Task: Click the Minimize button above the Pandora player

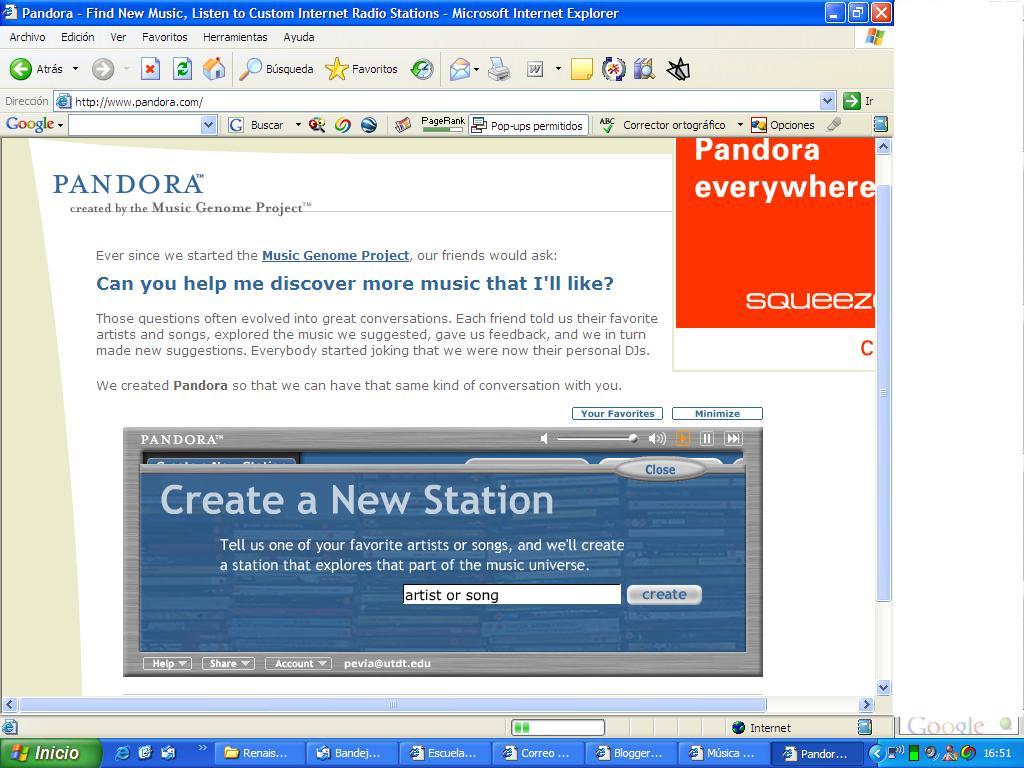Action: [x=717, y=413]
